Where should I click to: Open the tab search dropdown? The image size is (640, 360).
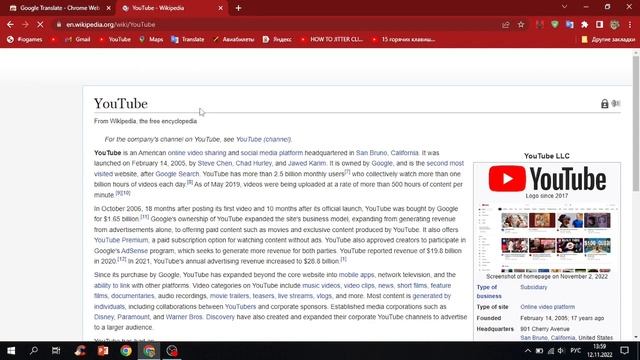(564, 7)
